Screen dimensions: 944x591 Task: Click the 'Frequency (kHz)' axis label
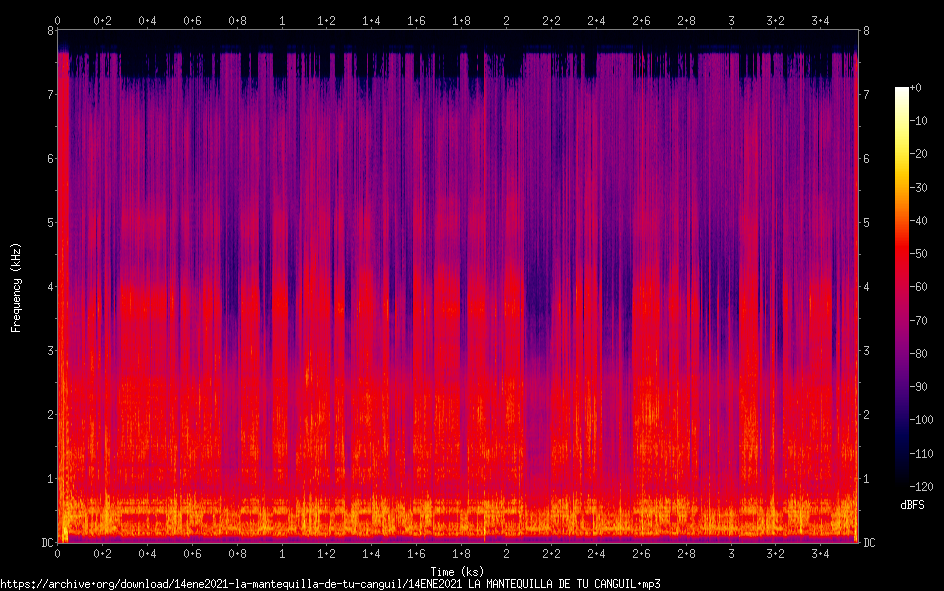tap(16, 288)
